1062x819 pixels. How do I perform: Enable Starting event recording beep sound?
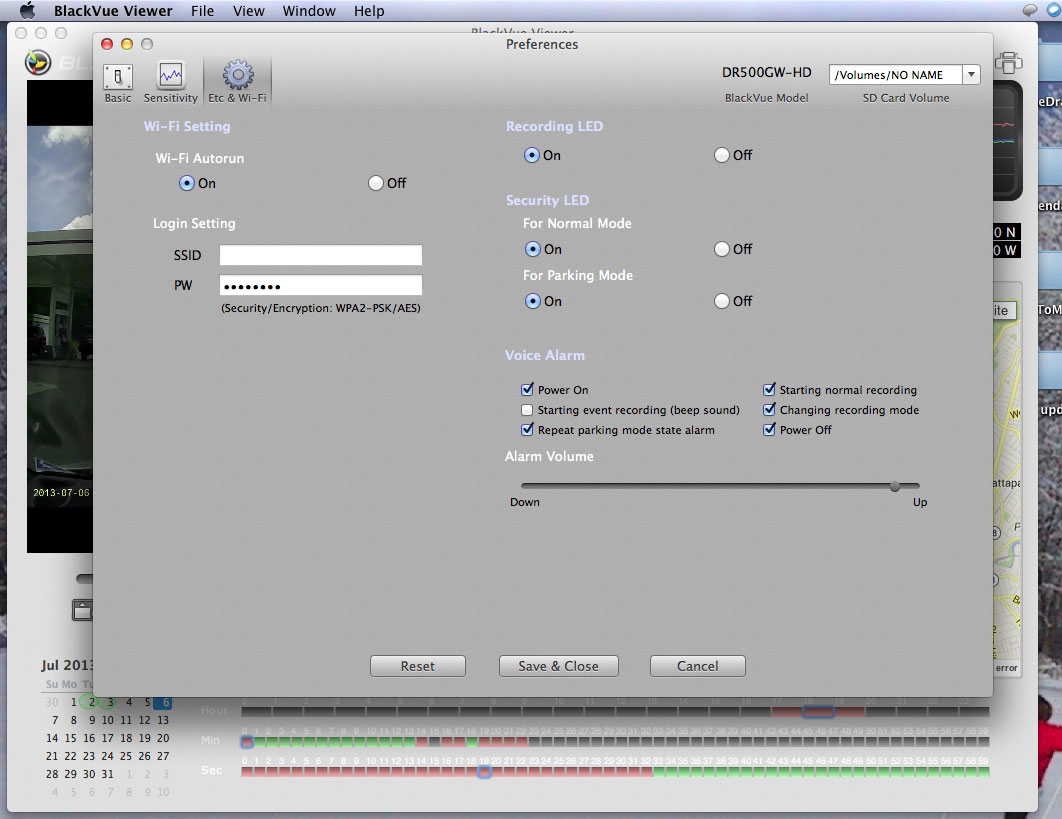pyautogui.click(x=527, y=410)
